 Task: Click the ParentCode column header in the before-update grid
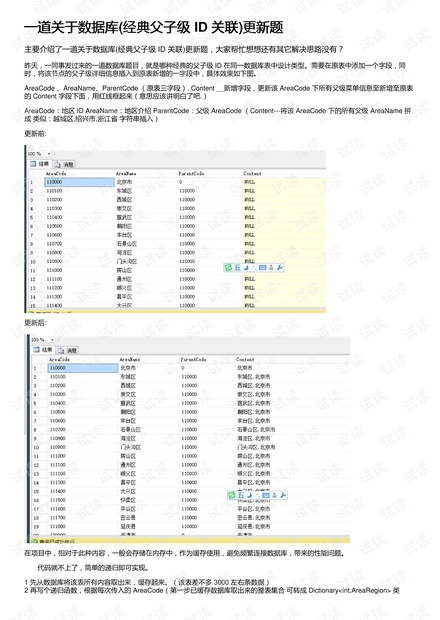191,174
